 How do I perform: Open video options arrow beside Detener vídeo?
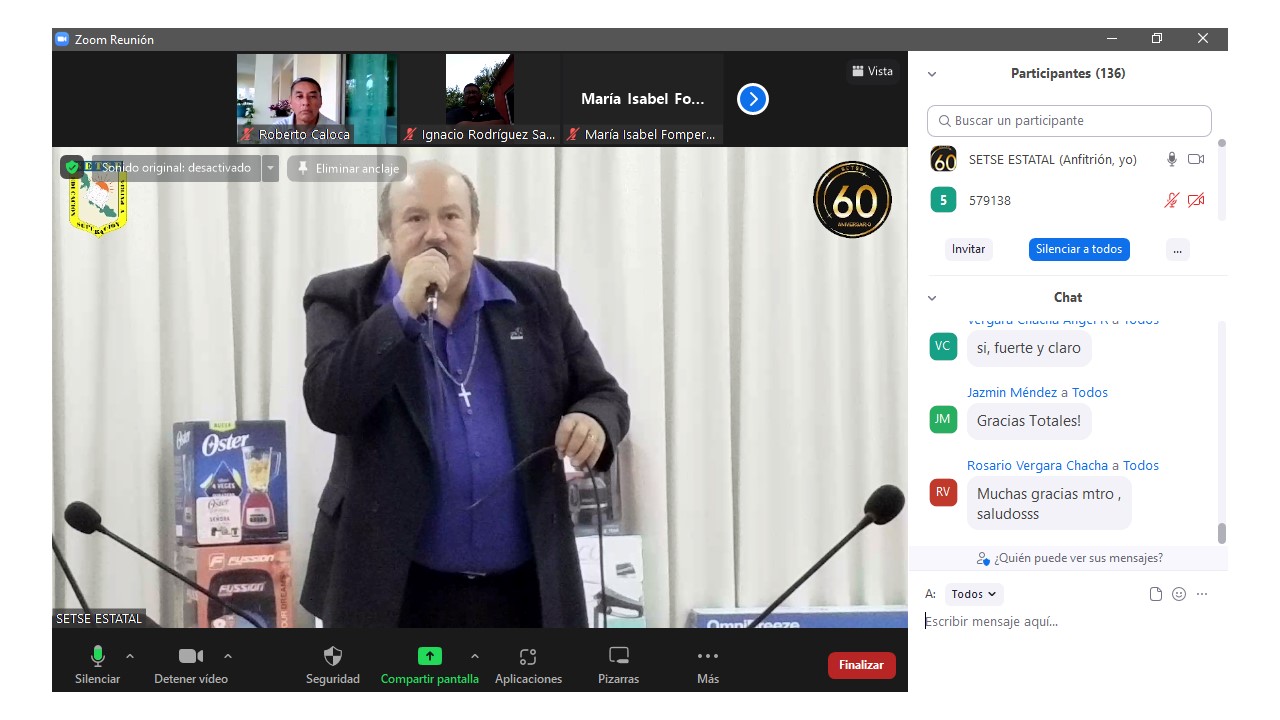click(228, 656)
